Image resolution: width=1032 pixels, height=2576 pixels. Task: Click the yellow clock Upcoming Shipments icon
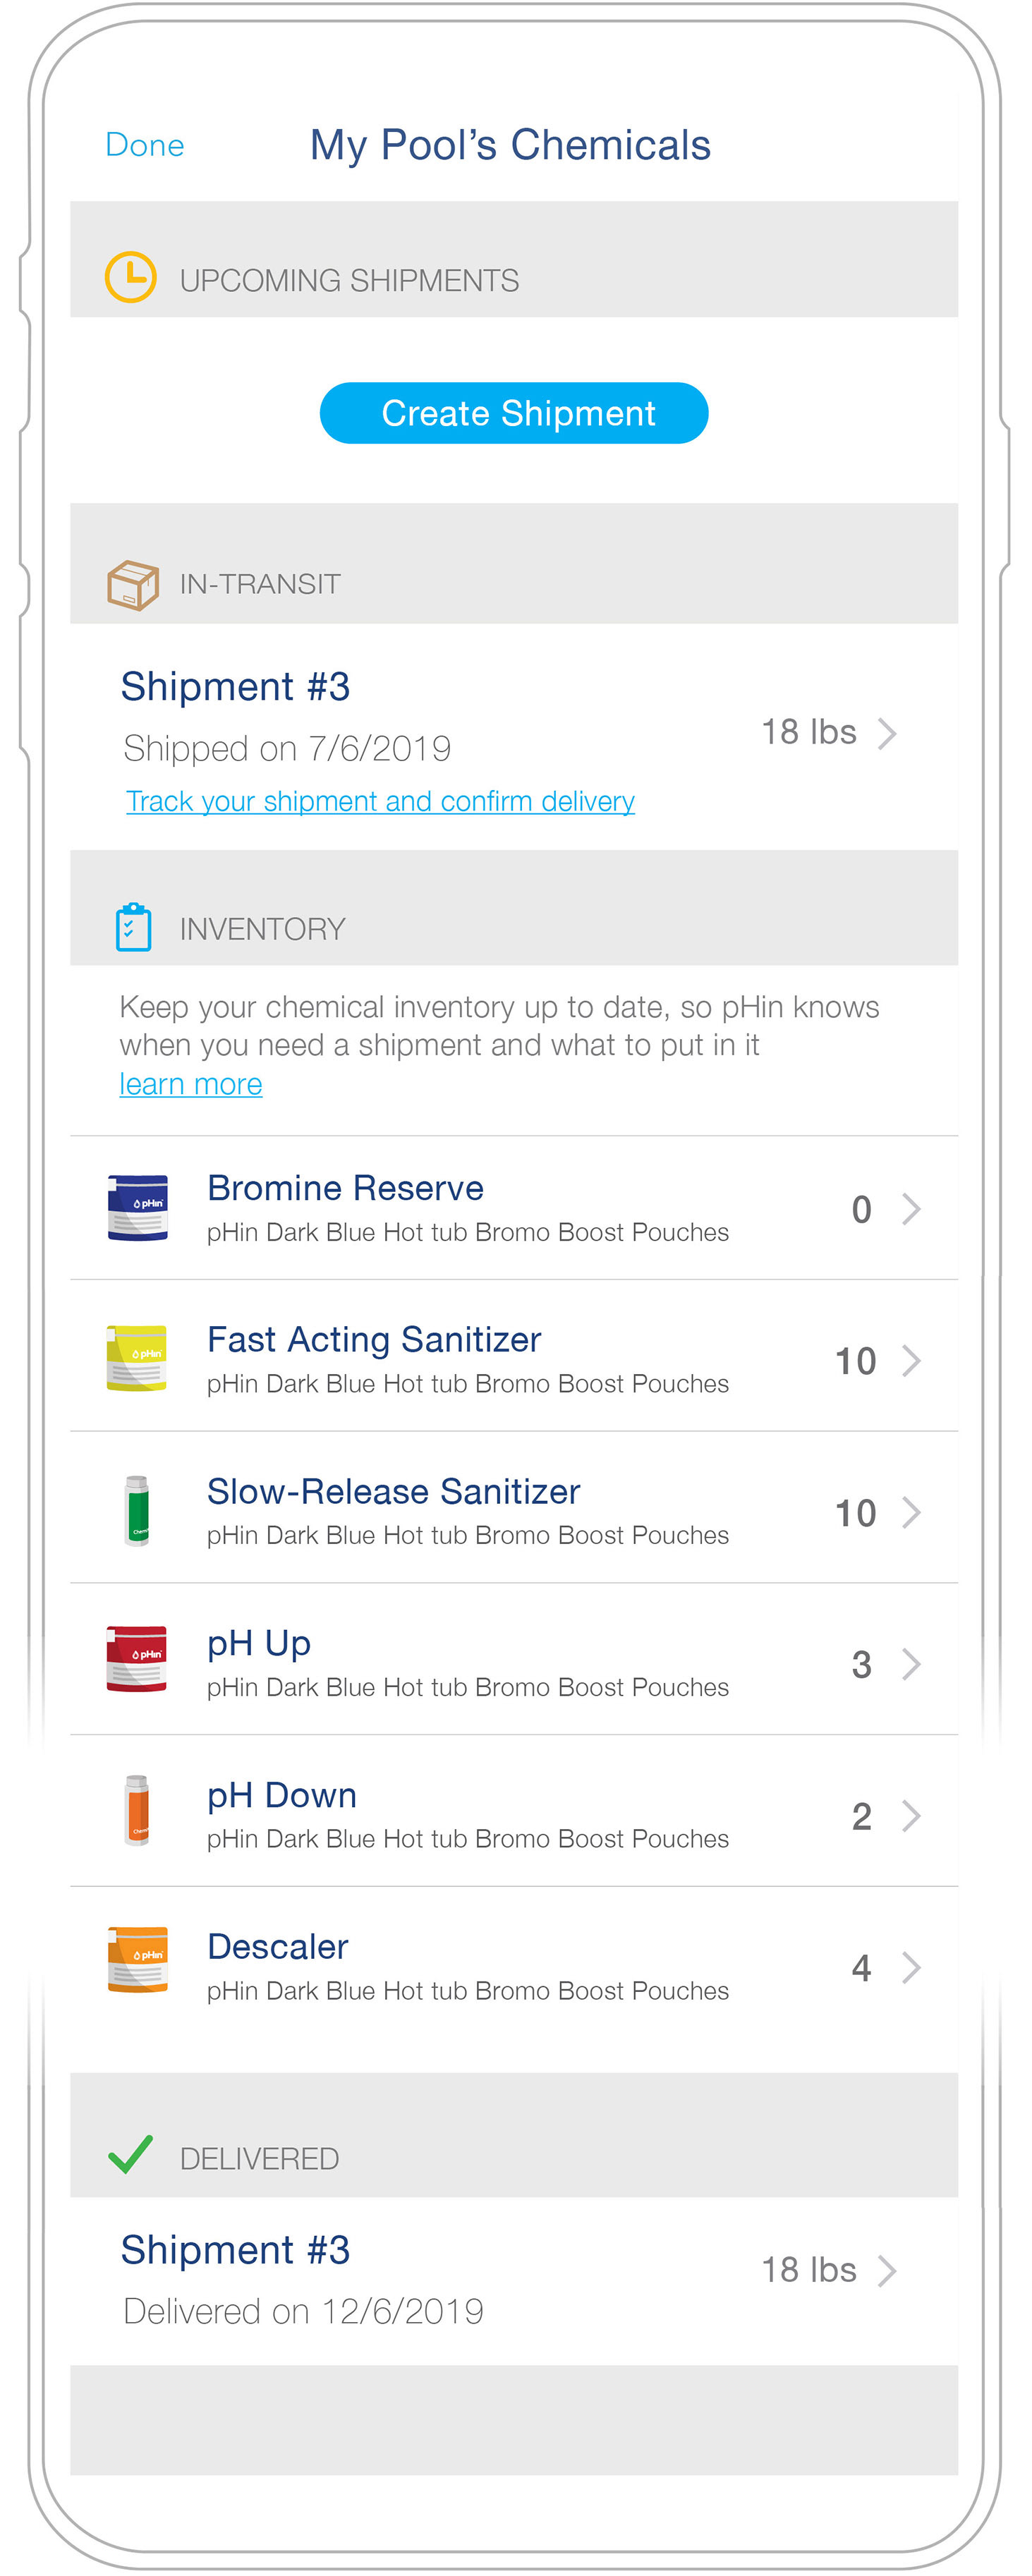[x=131, y=277]
